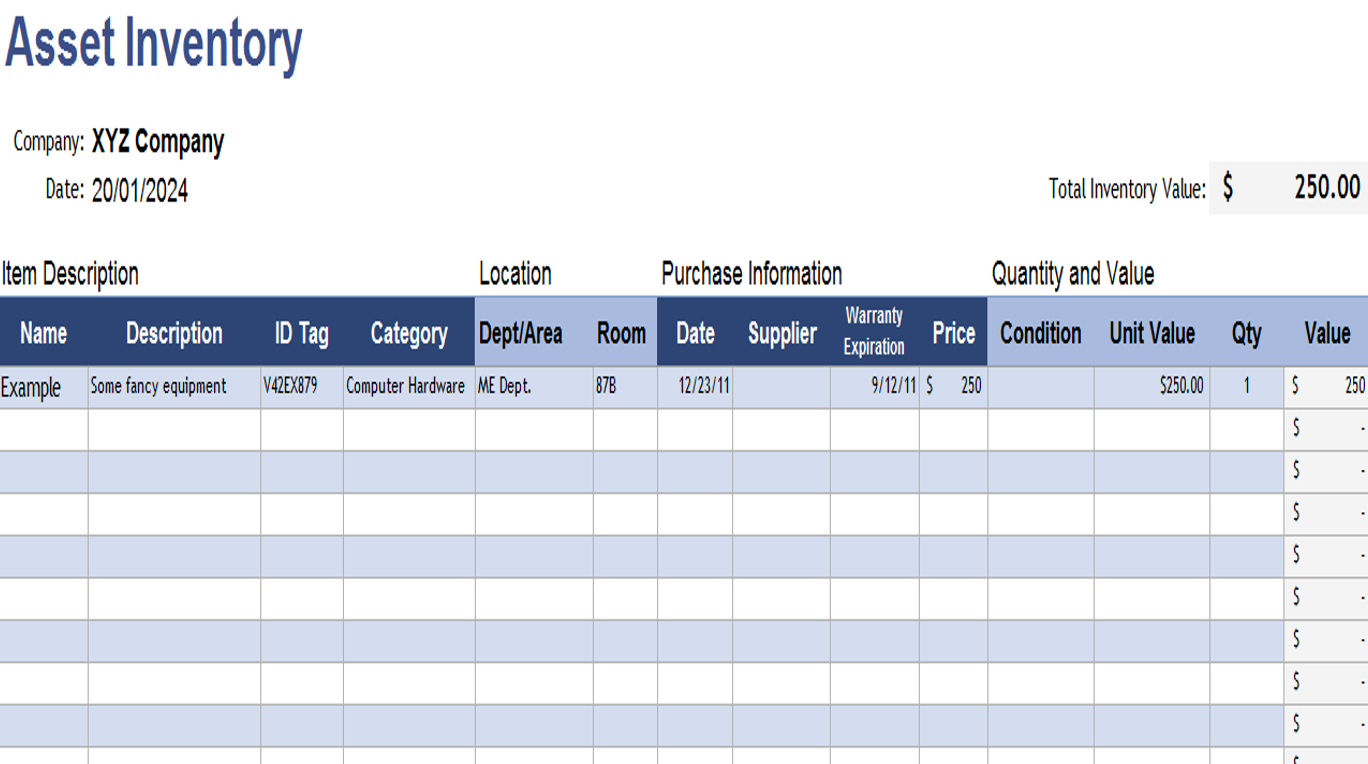Click the $250.00 unit value cell

tap(1152, 387)
